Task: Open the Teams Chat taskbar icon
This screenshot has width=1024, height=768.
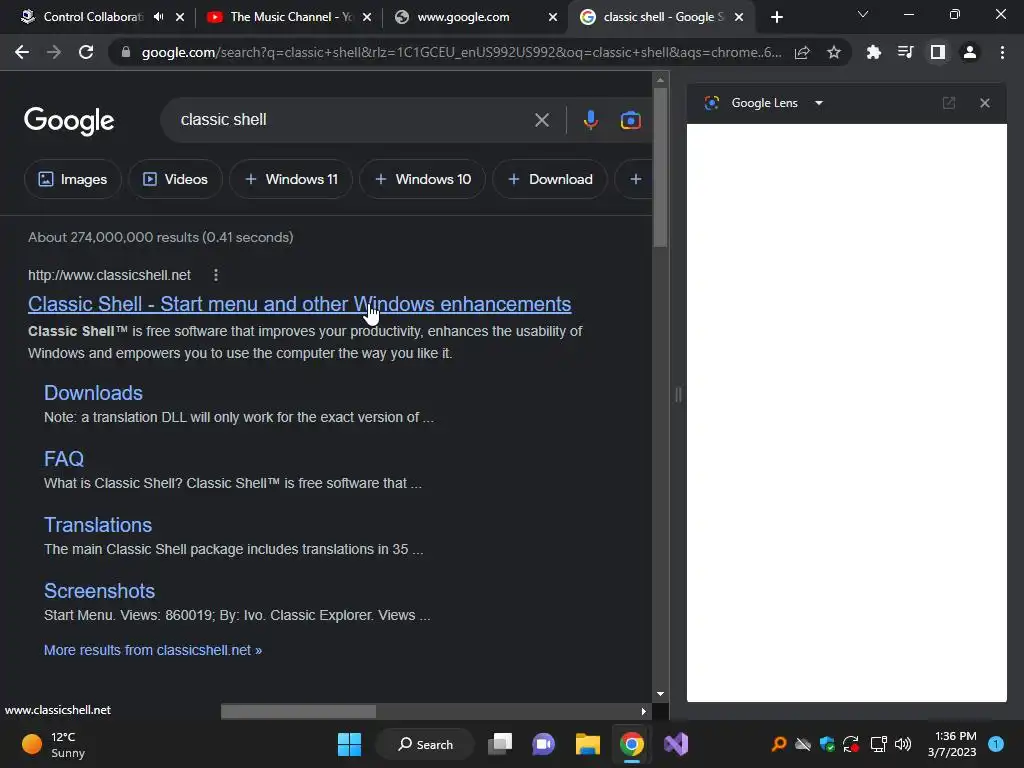Action: 544,744
